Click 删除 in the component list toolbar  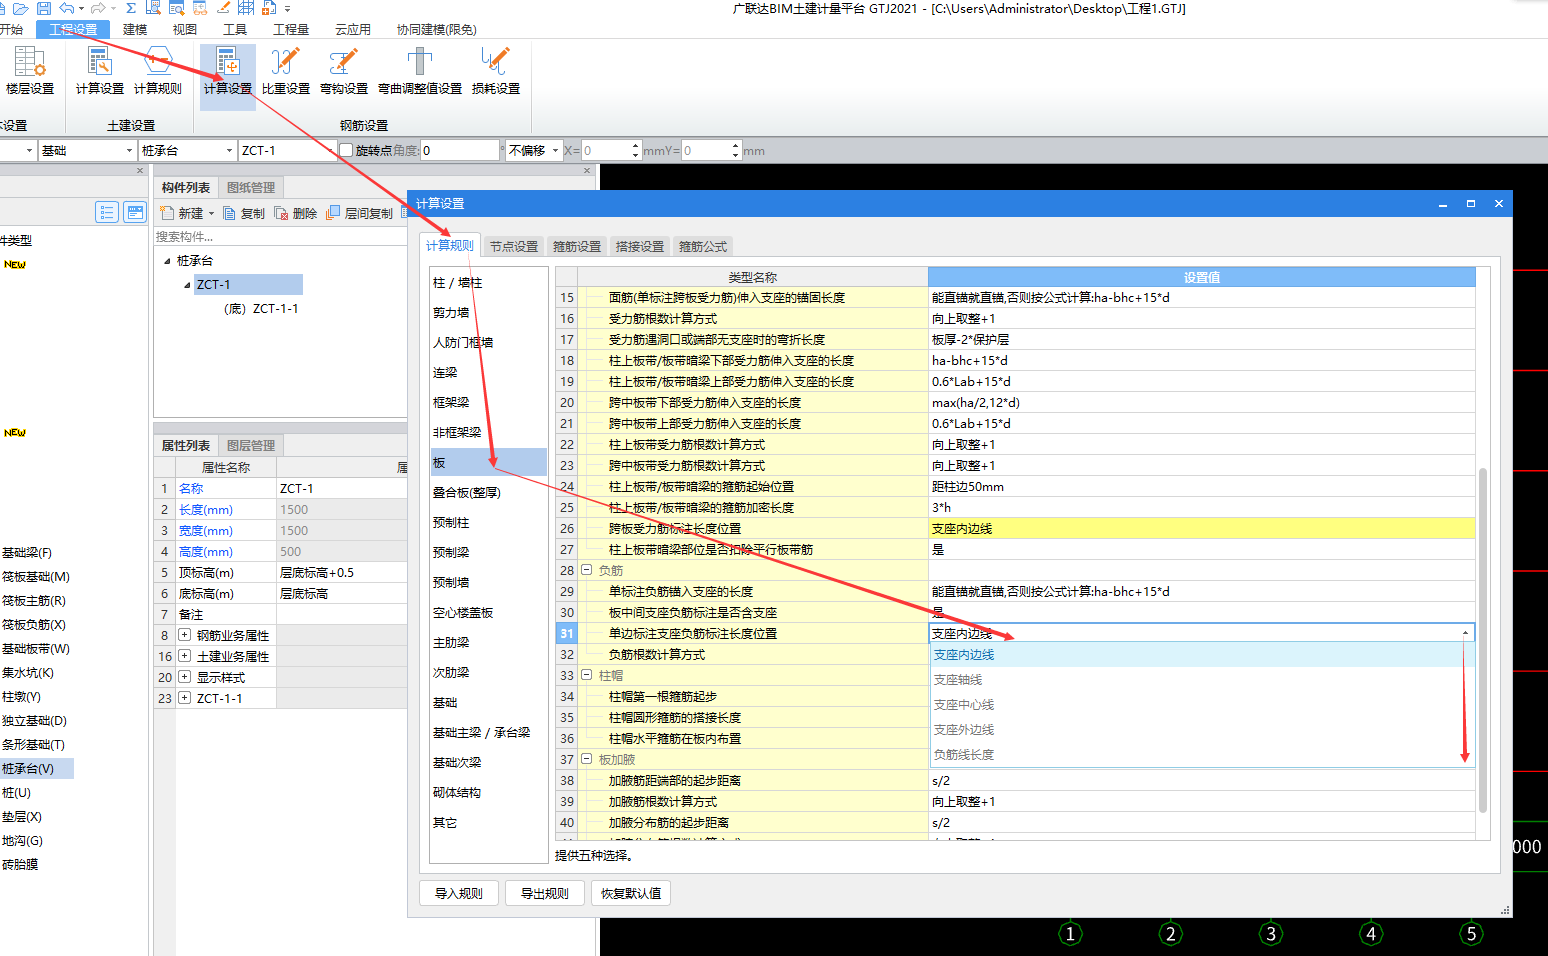click(296, 213)
